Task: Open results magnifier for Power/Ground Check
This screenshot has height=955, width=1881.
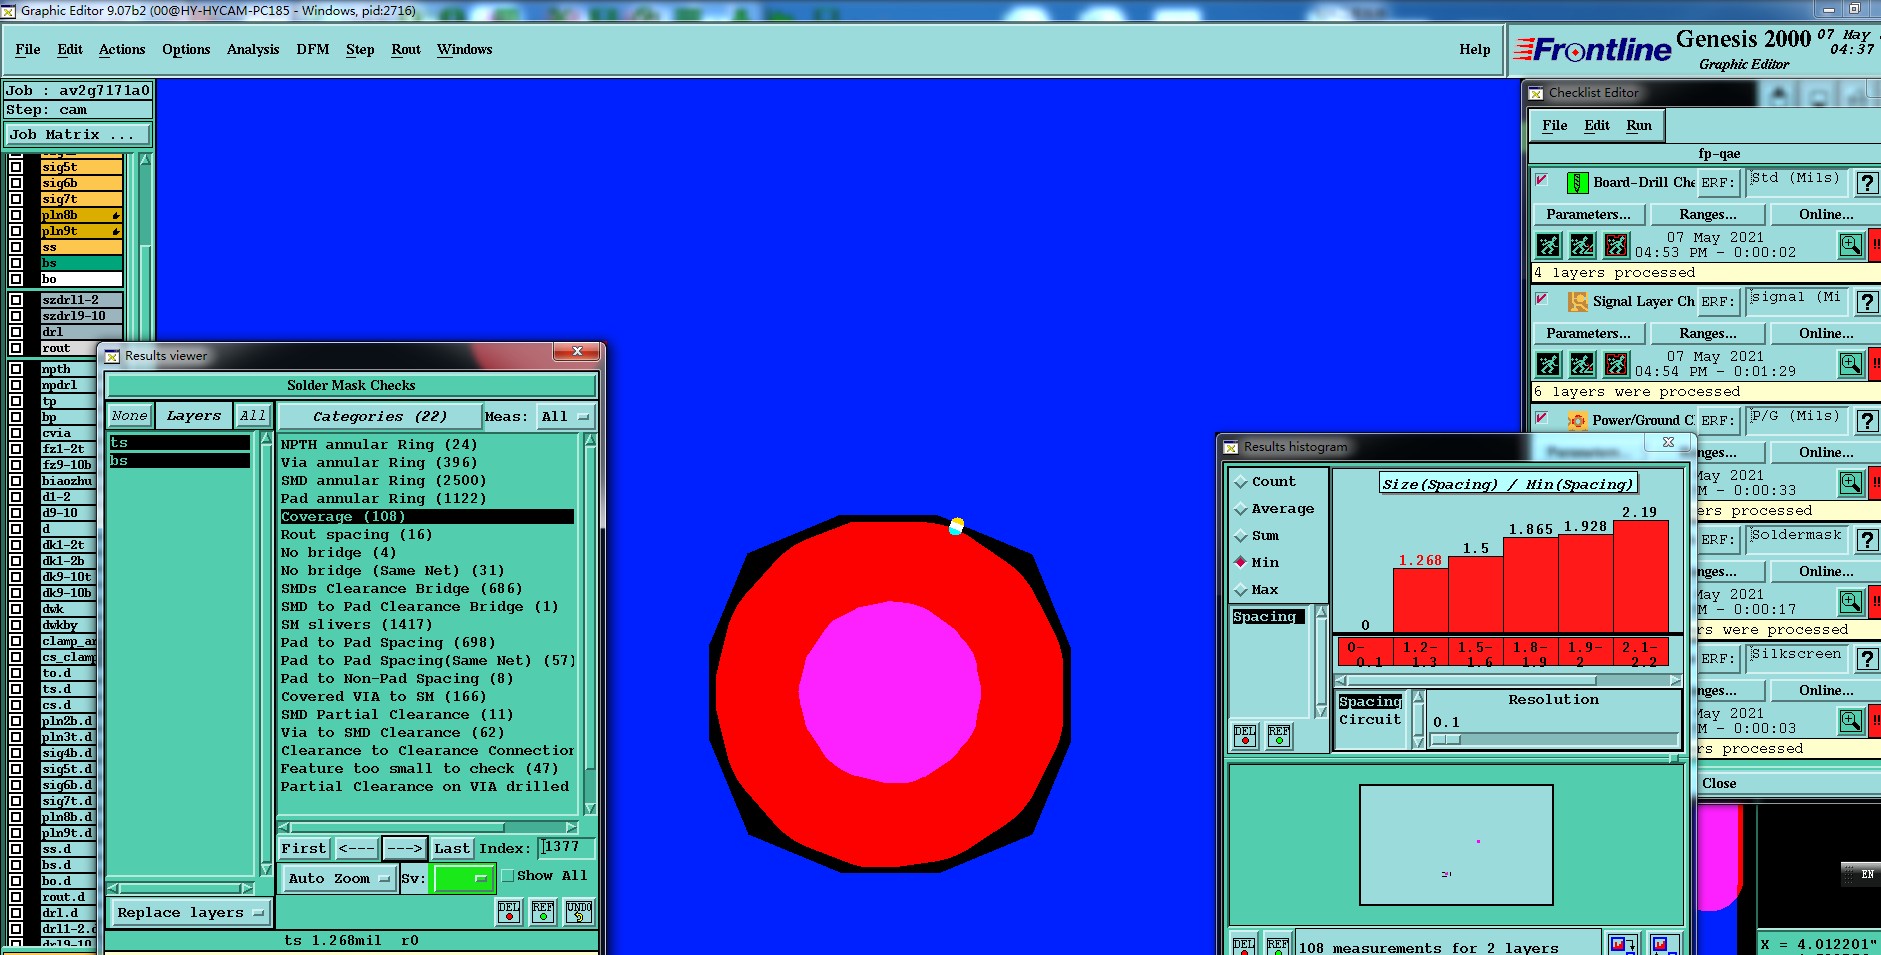Action: 1851,483
